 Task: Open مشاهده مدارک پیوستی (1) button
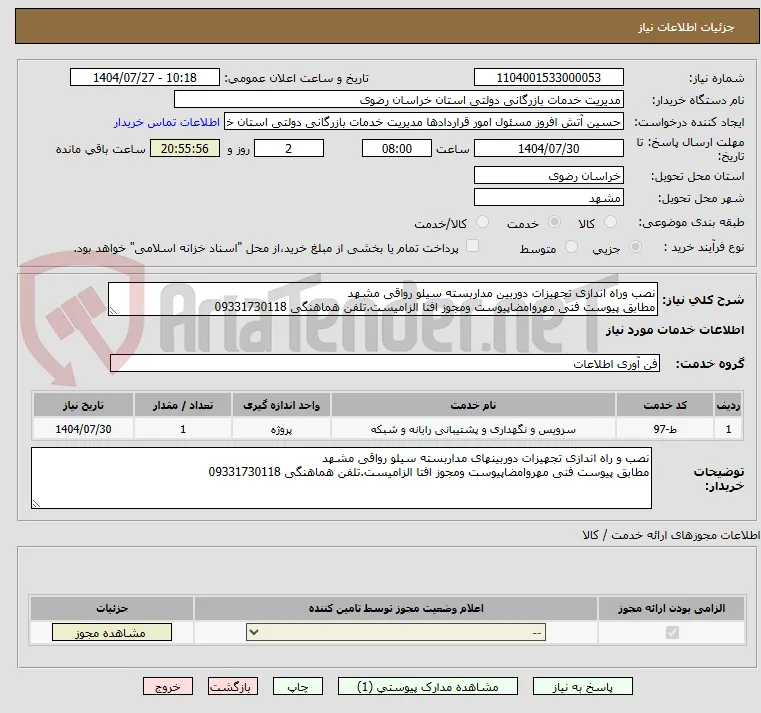pos(428,686)
